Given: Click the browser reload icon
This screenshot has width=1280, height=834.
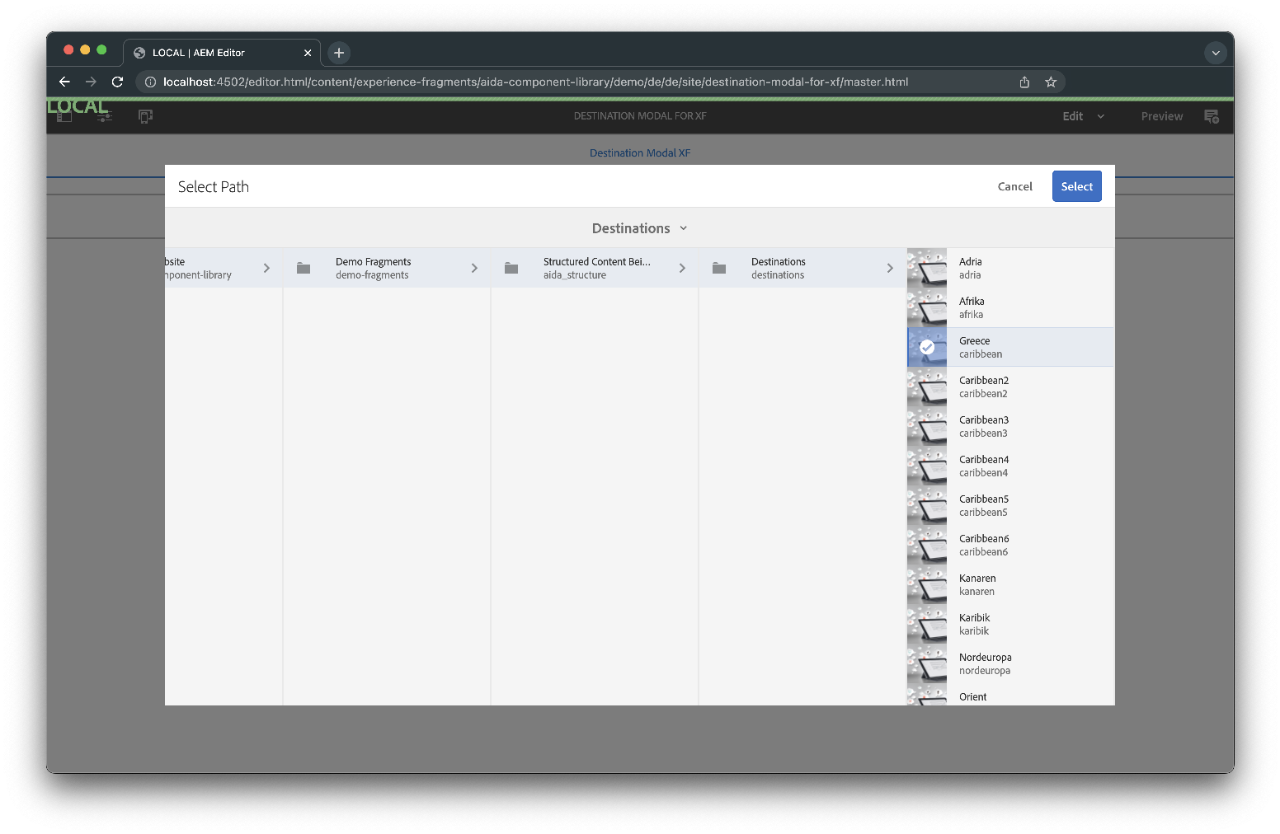Looking at the screenshot, I should pyautogui.click(x=117, y=82).
